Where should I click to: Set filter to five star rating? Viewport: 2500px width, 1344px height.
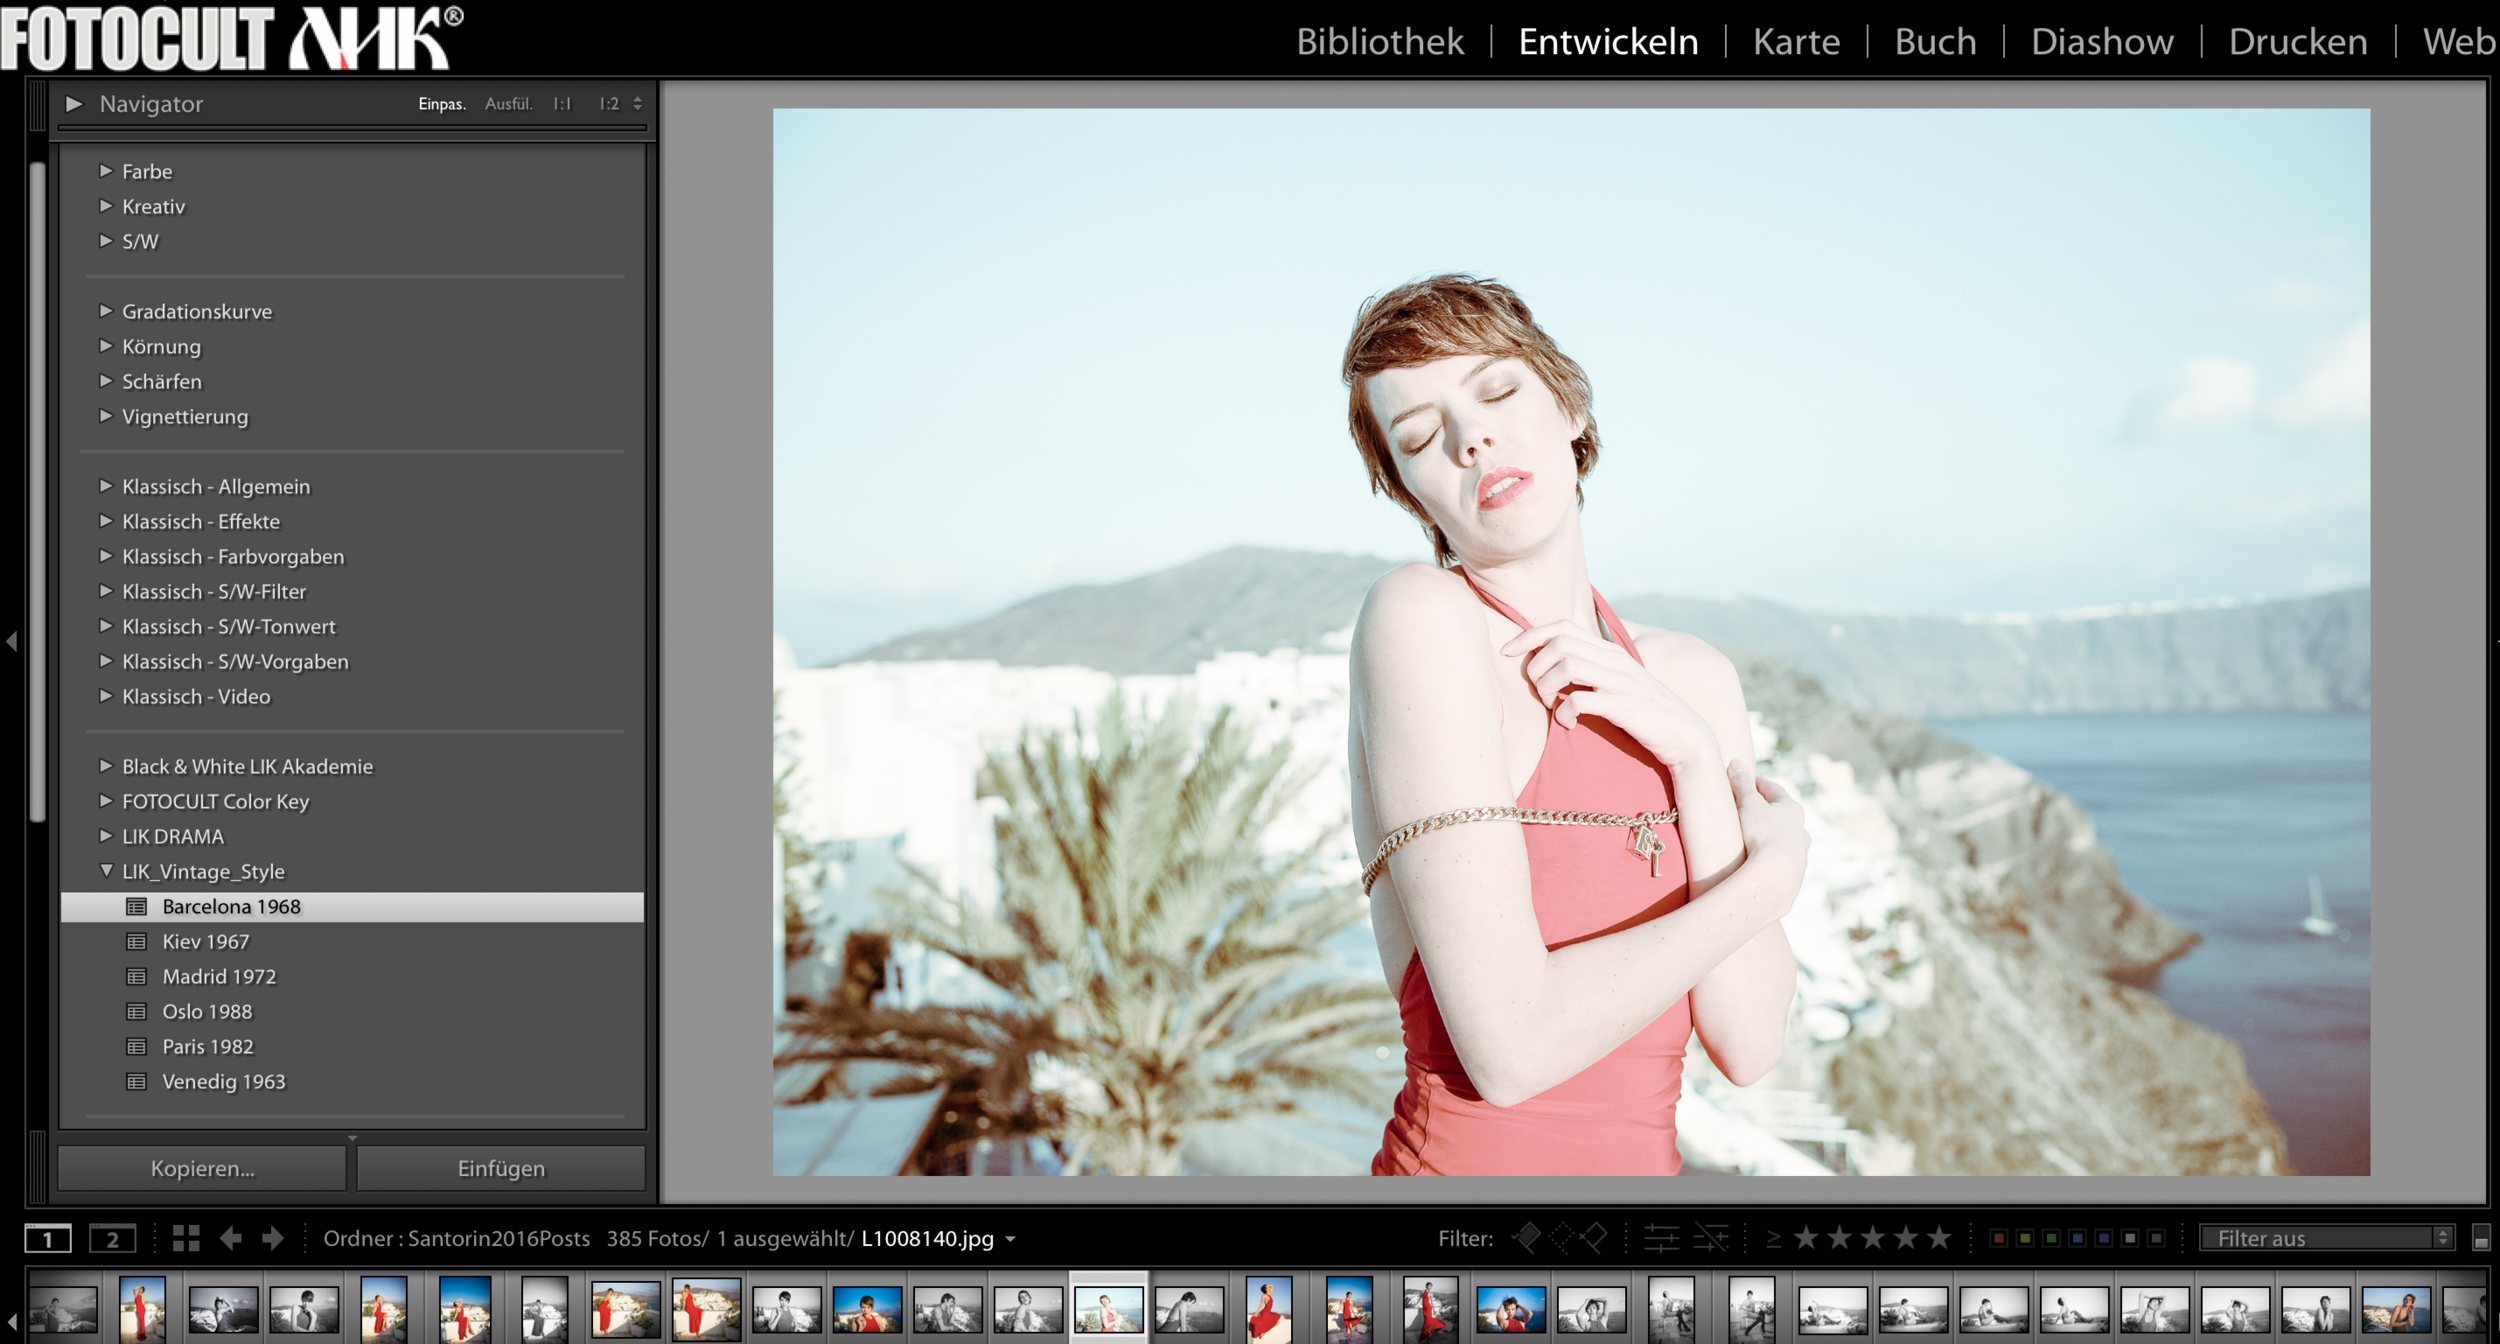[1939, 1238]
